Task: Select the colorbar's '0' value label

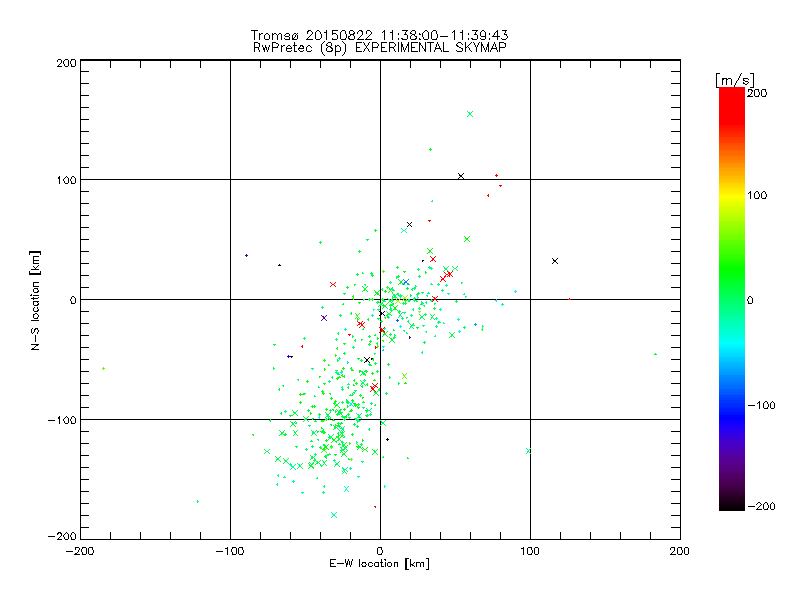Action: pos(750,300)
